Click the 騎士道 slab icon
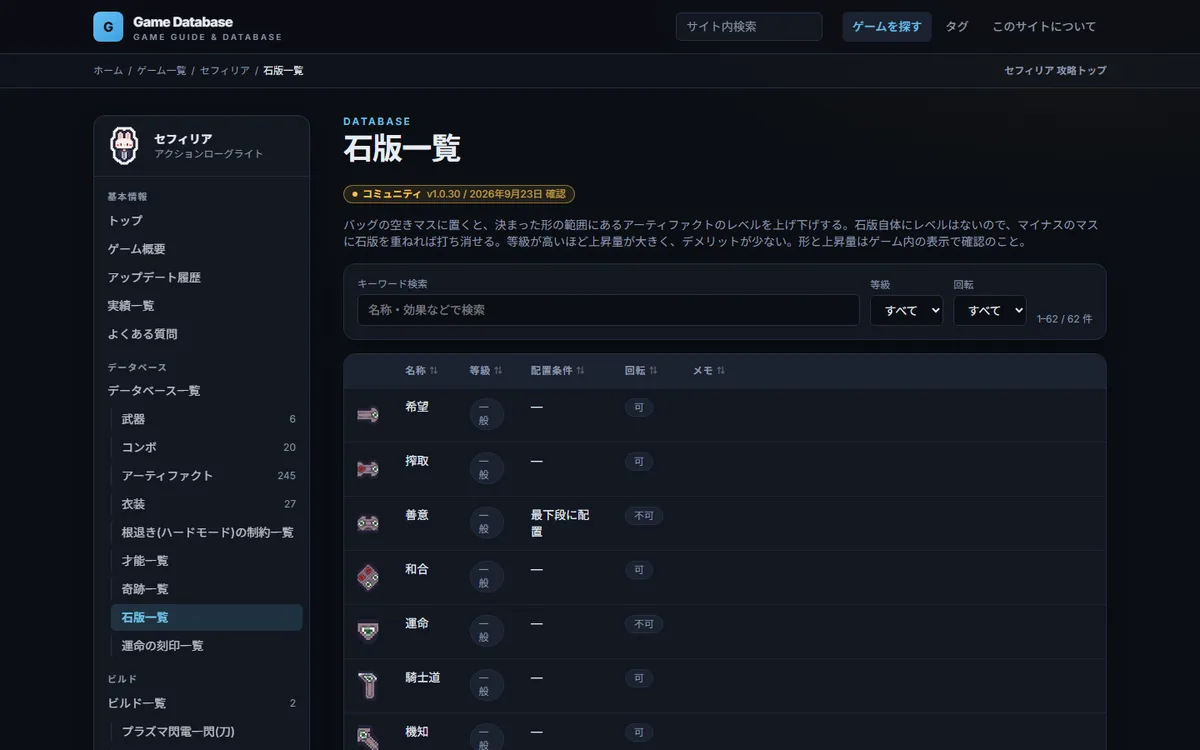Image resolution: width=1200 pixels, height=750 pixels. click(x=368, y=685)
